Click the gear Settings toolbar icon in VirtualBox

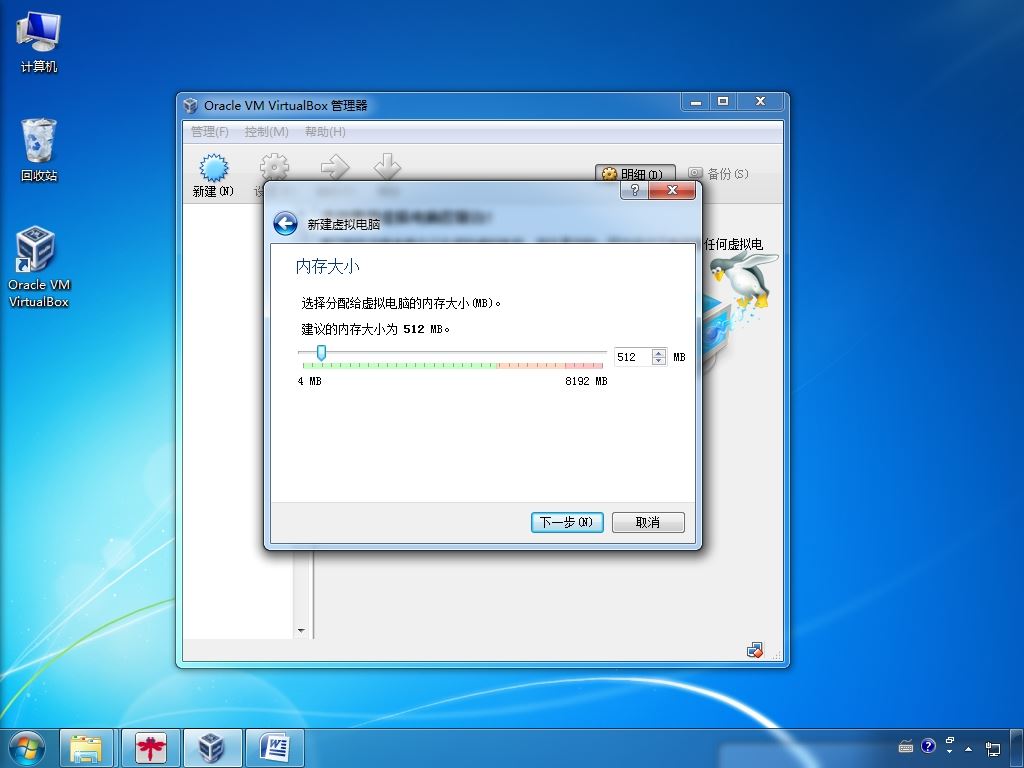pyautogui.click(x=274, y=167)
